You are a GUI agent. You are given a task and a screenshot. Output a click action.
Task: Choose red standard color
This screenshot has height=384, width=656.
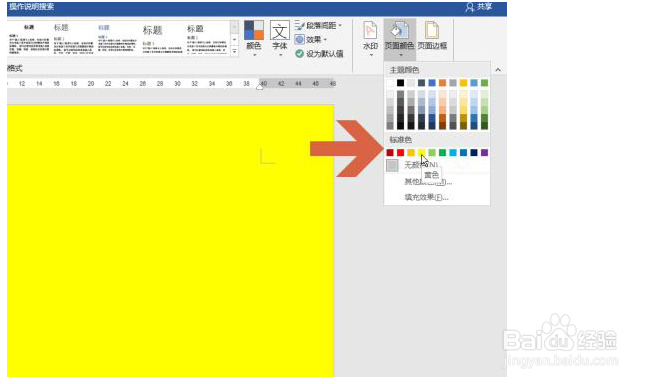point(400,153)
